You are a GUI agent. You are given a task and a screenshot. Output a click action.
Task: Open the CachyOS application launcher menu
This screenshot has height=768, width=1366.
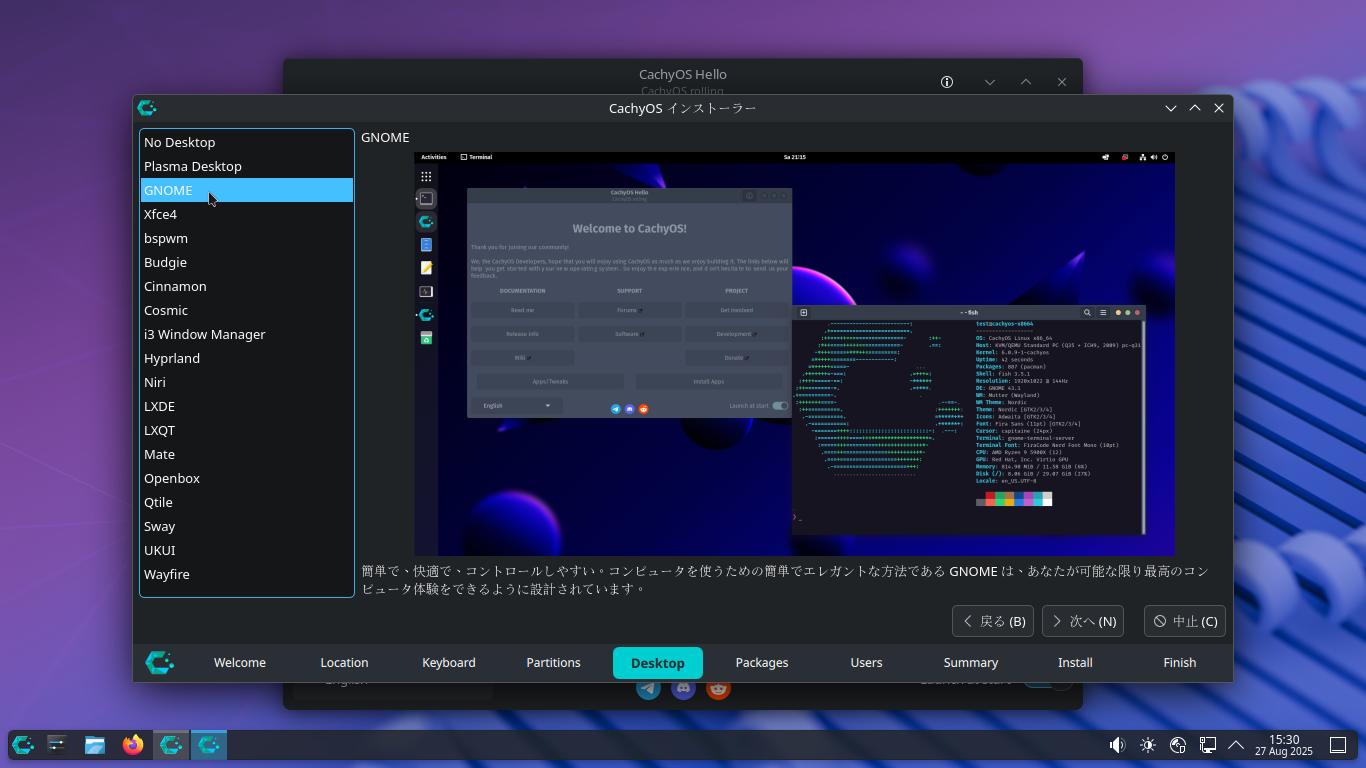(23, 745)
